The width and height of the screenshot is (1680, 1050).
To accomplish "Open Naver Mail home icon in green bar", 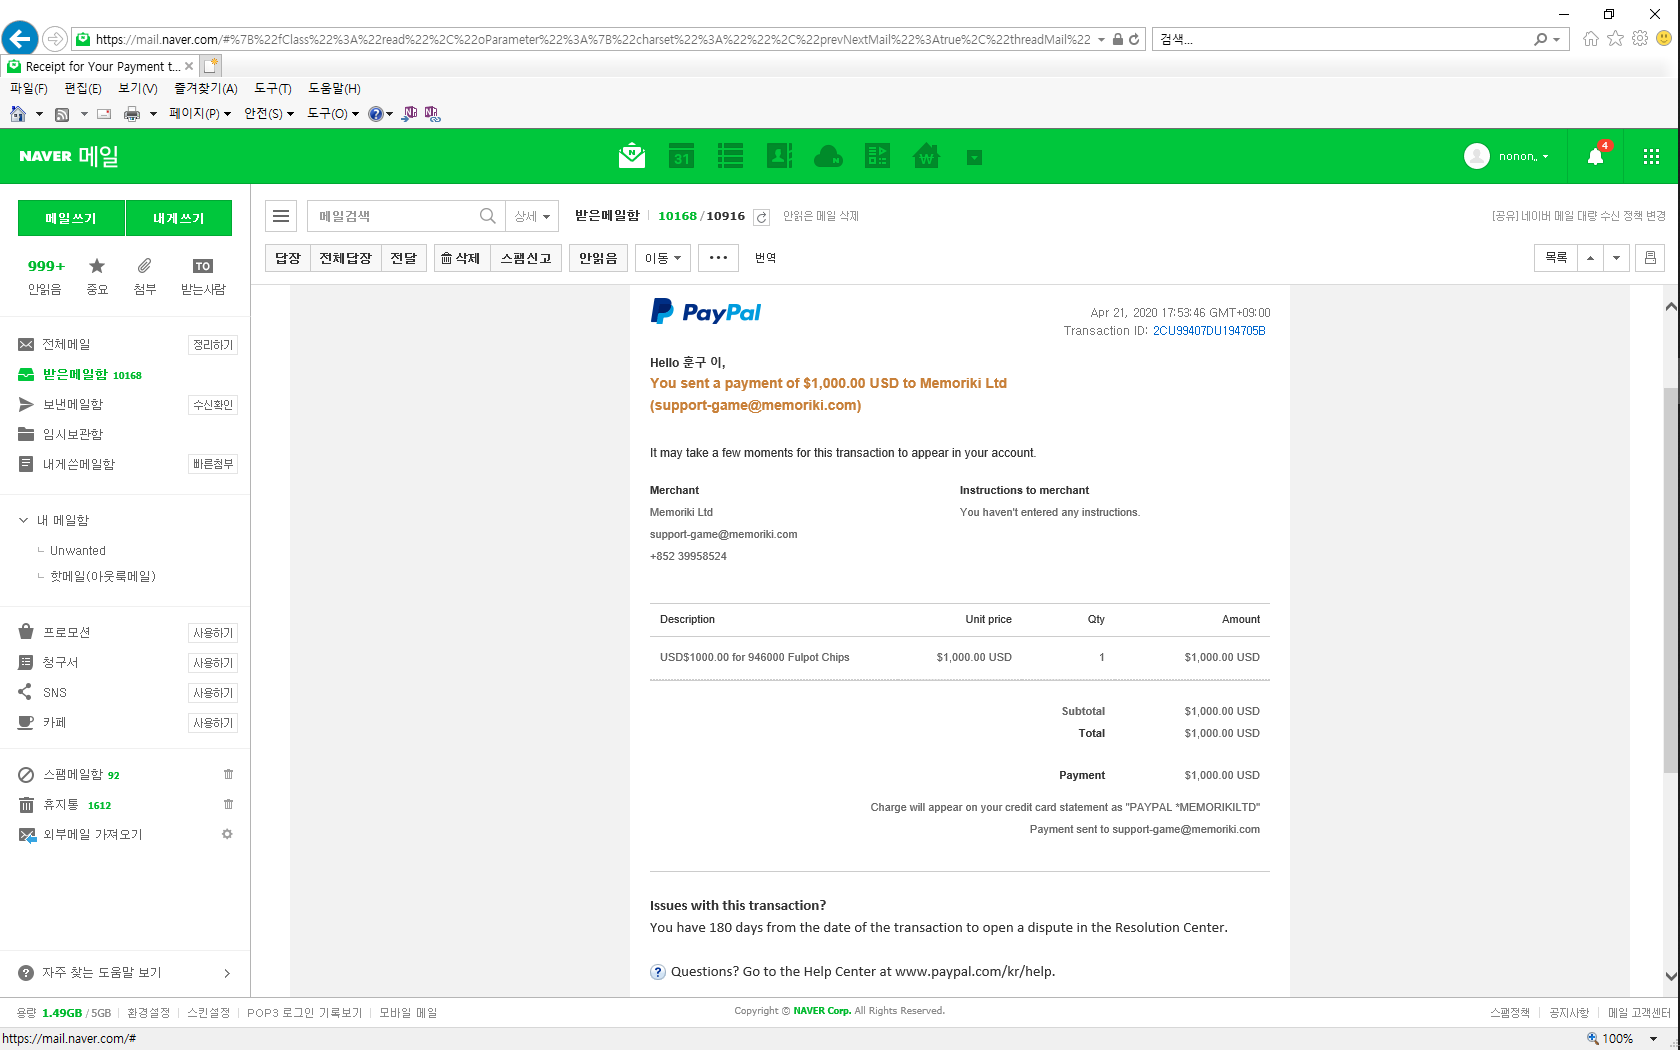I will (632, 156).
